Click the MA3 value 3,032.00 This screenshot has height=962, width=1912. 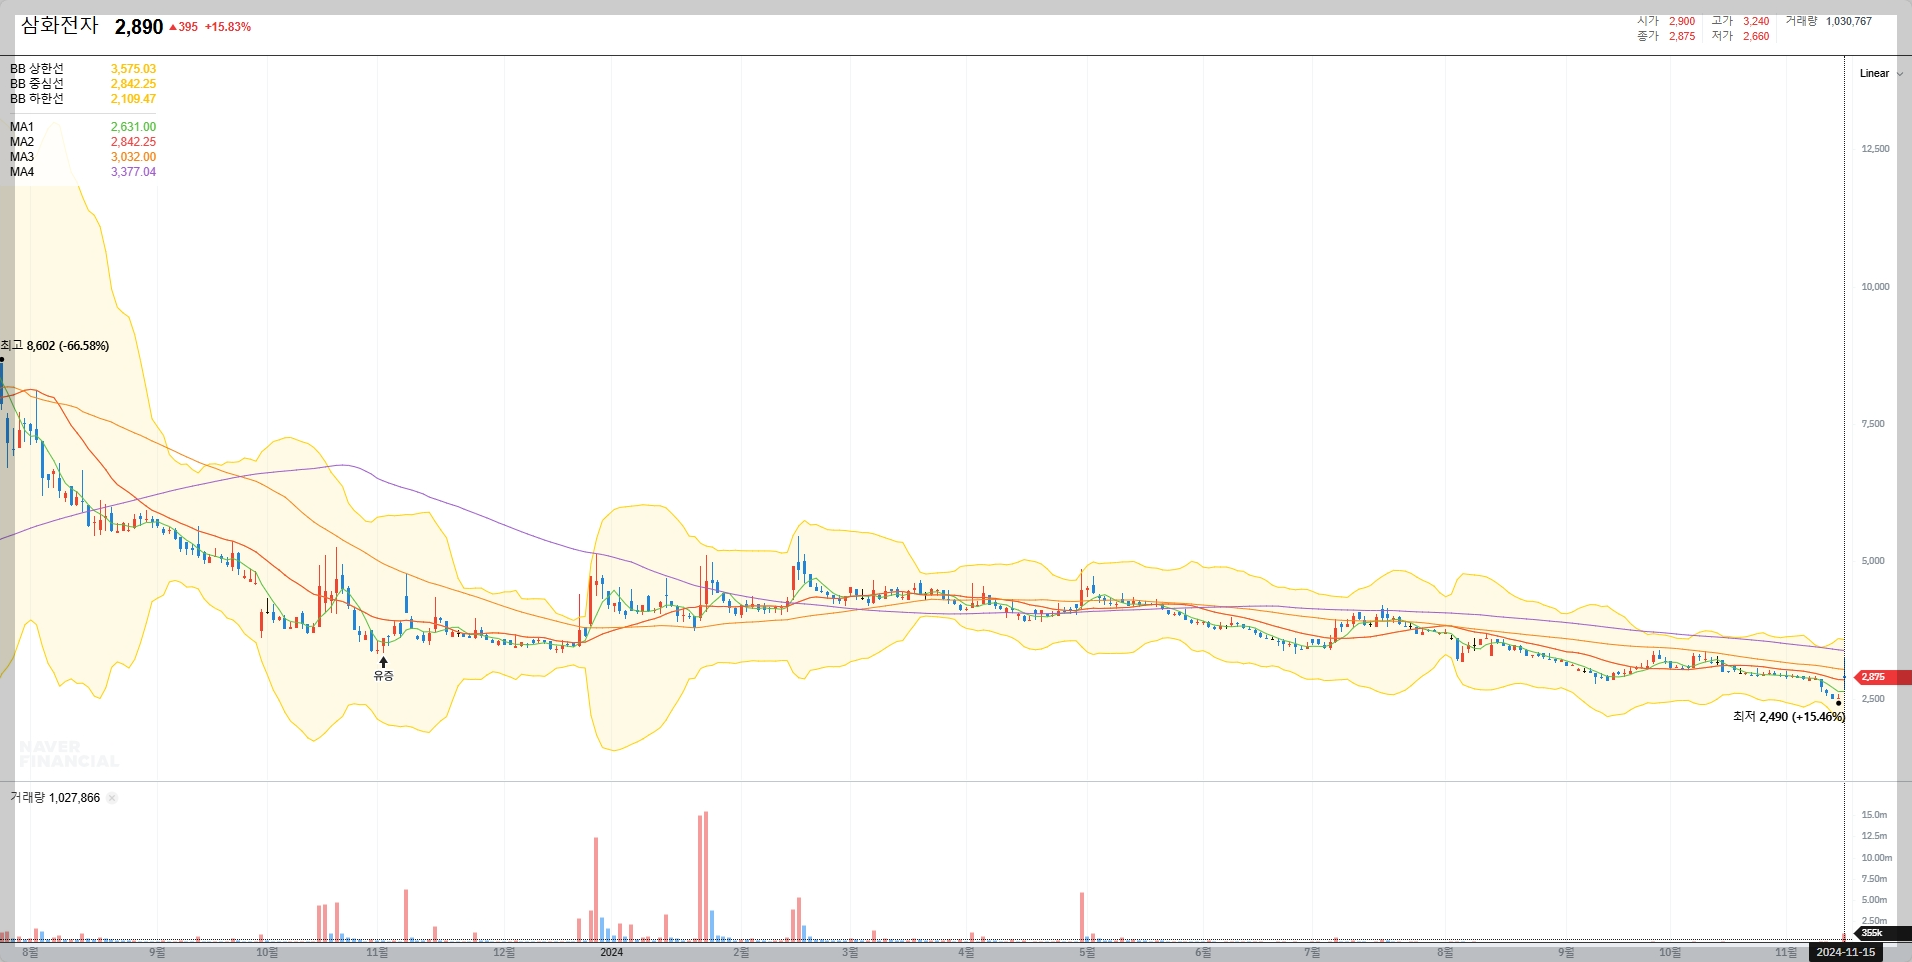(x=133, y=157)
